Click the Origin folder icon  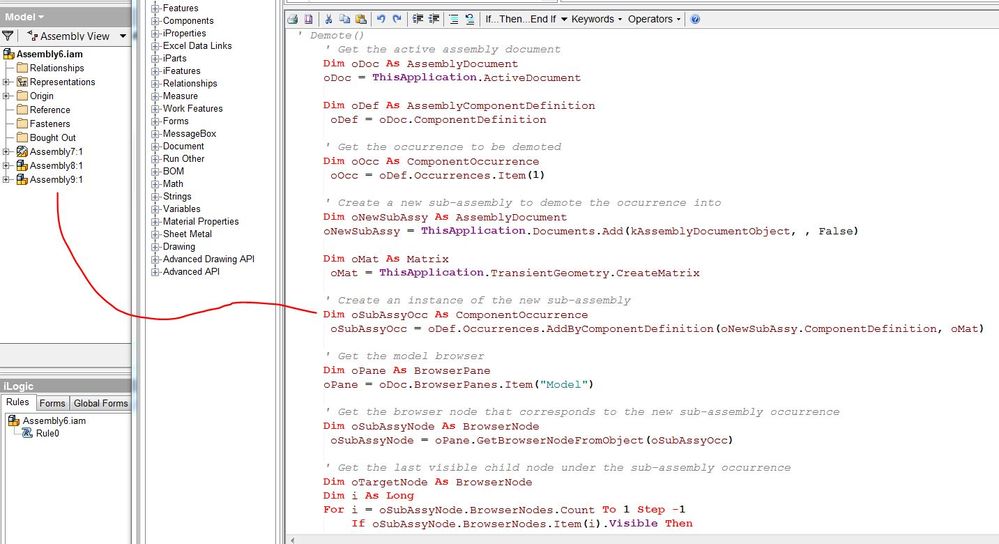tap(22, 96)
